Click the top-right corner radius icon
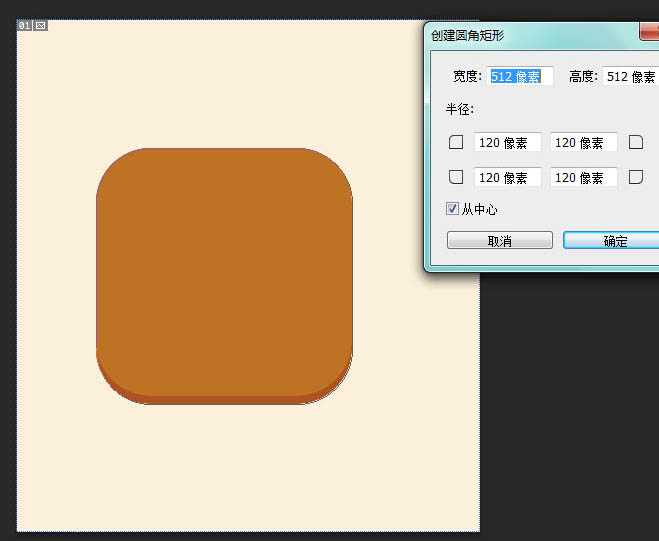The width and height of the screenshot is (659, 541). click(x=635, y=143)
